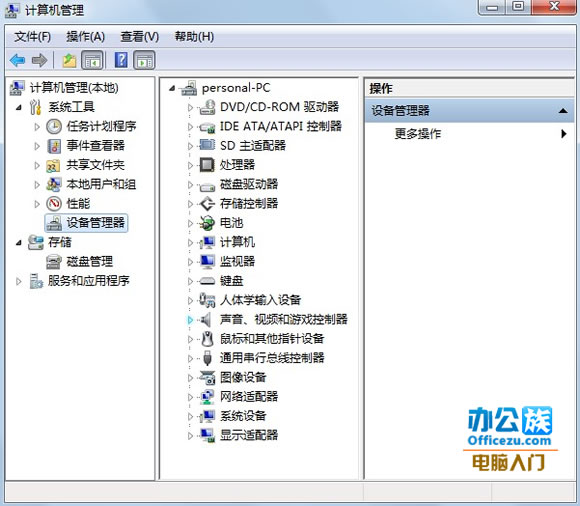Image resolution: width=580 pixels, height=506 pixels.
Task: Select 任务计划程序 clock icon in tree
Action: click(54, 126)
